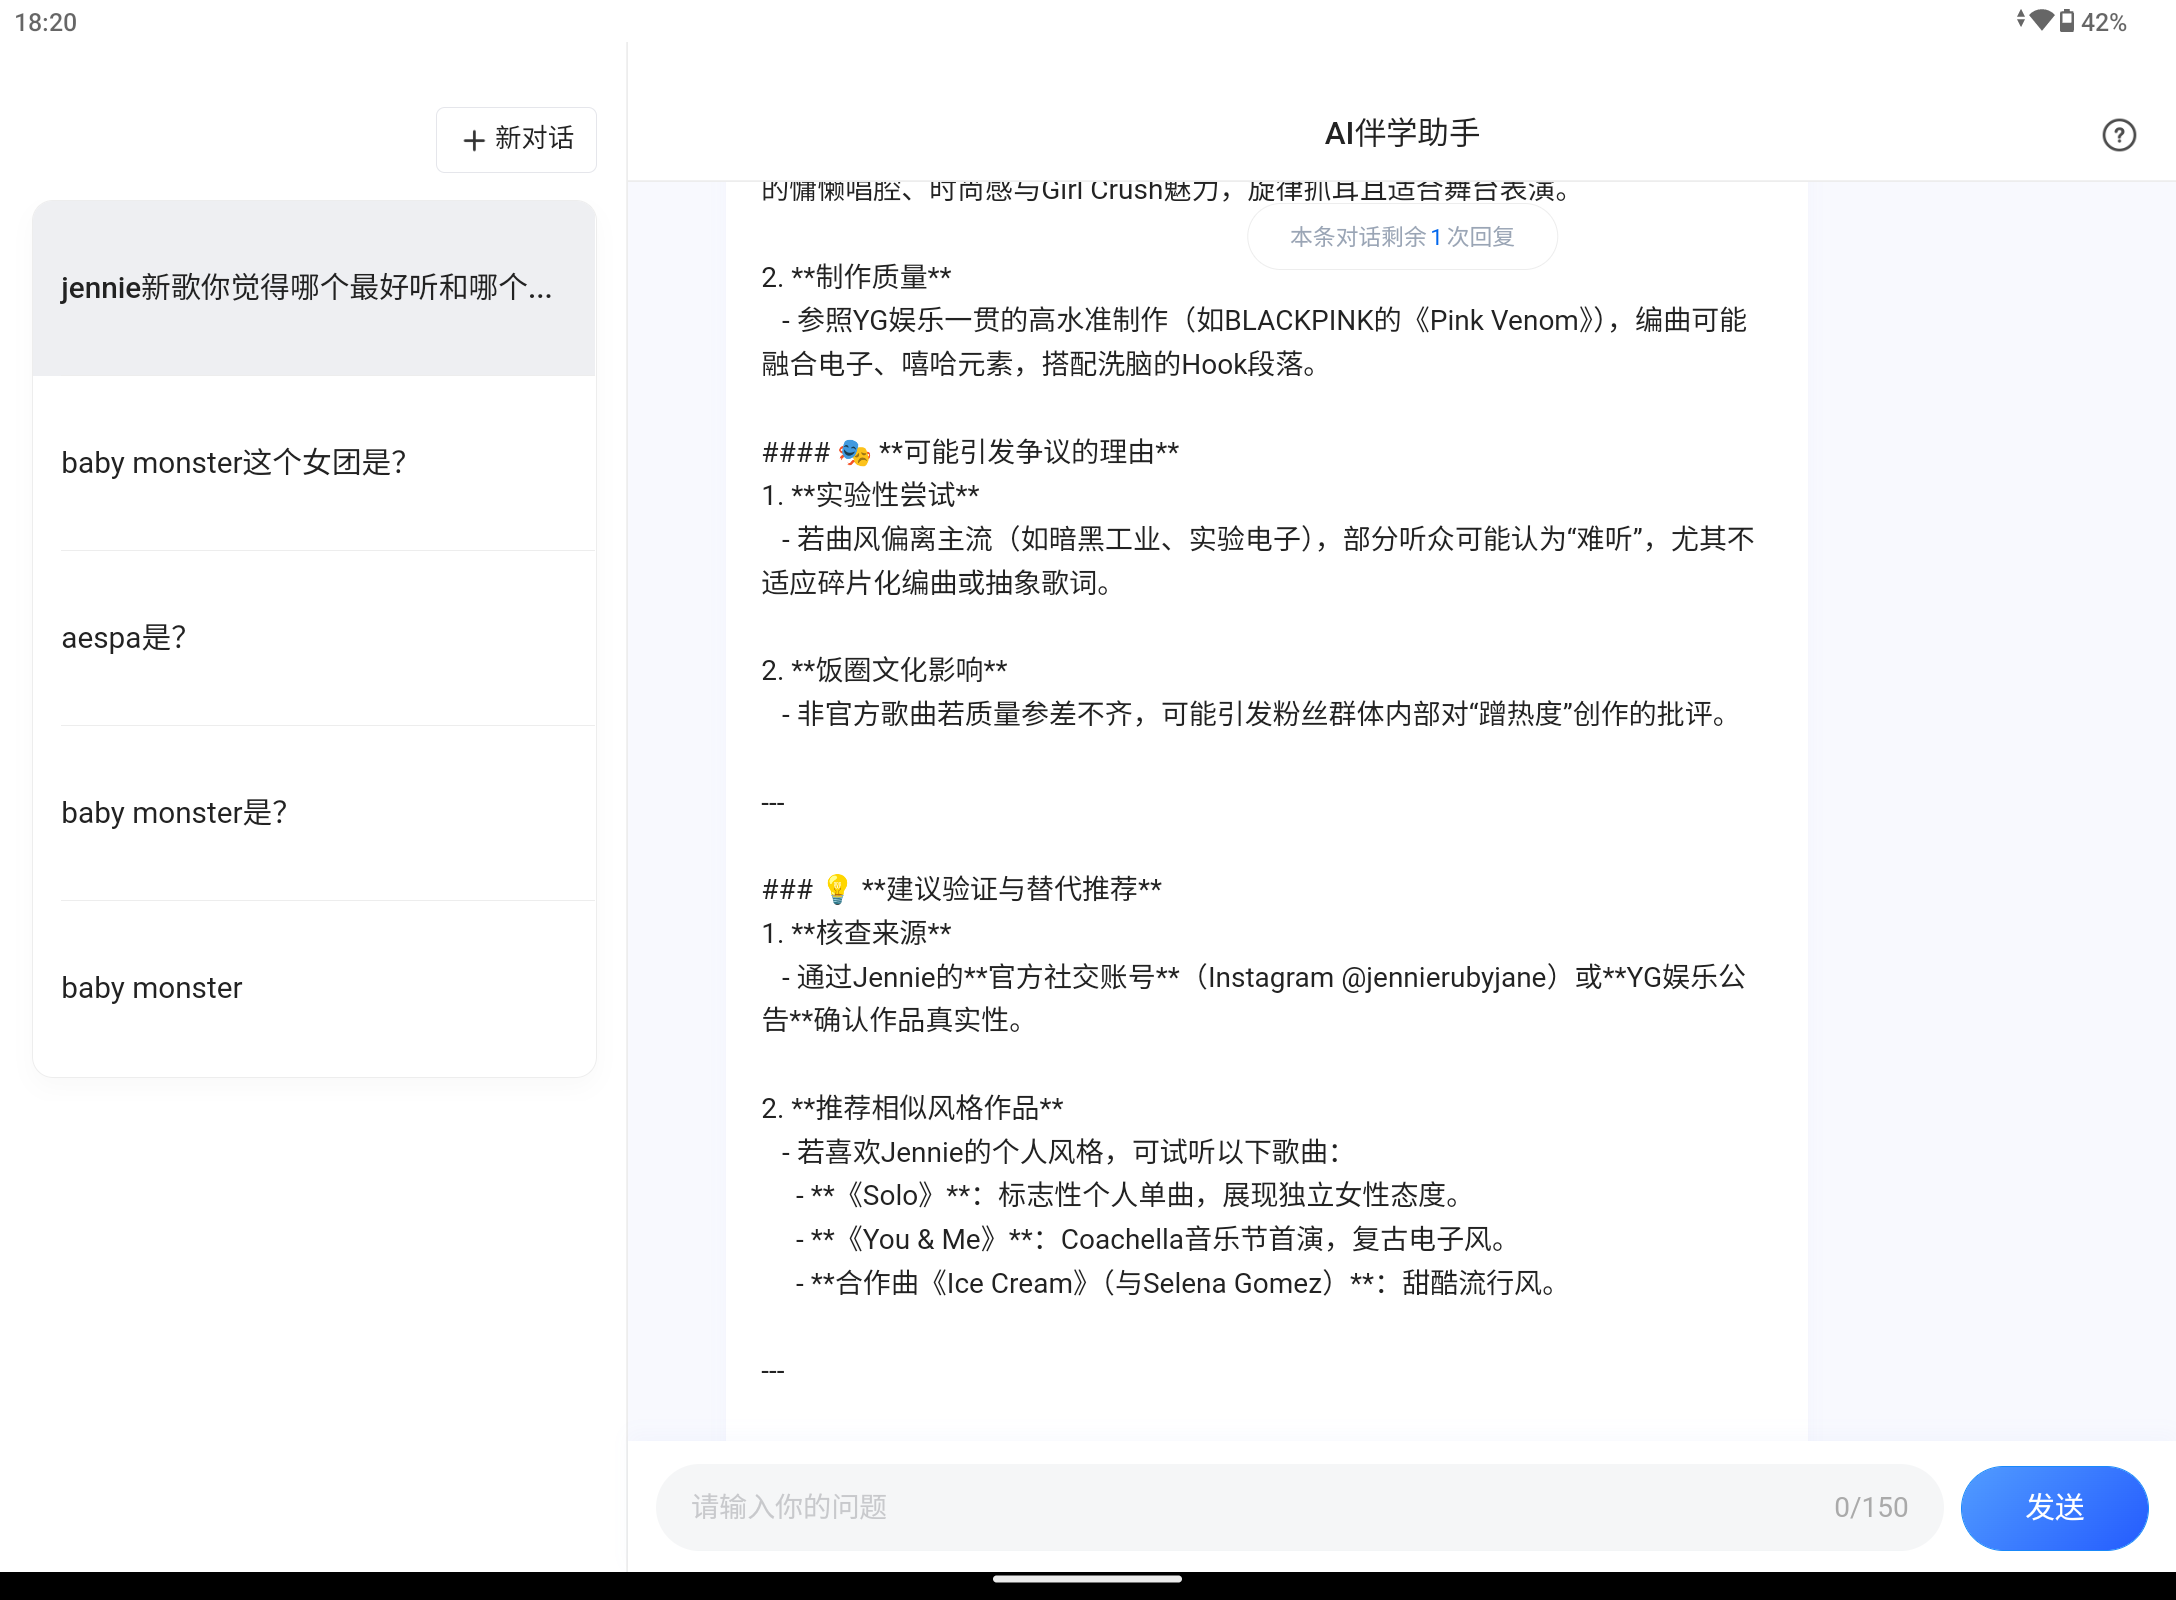Tap the theater masks emoji before 可能引发争议的理由
Screen dimensions: 2176x1600
(855, 452)
